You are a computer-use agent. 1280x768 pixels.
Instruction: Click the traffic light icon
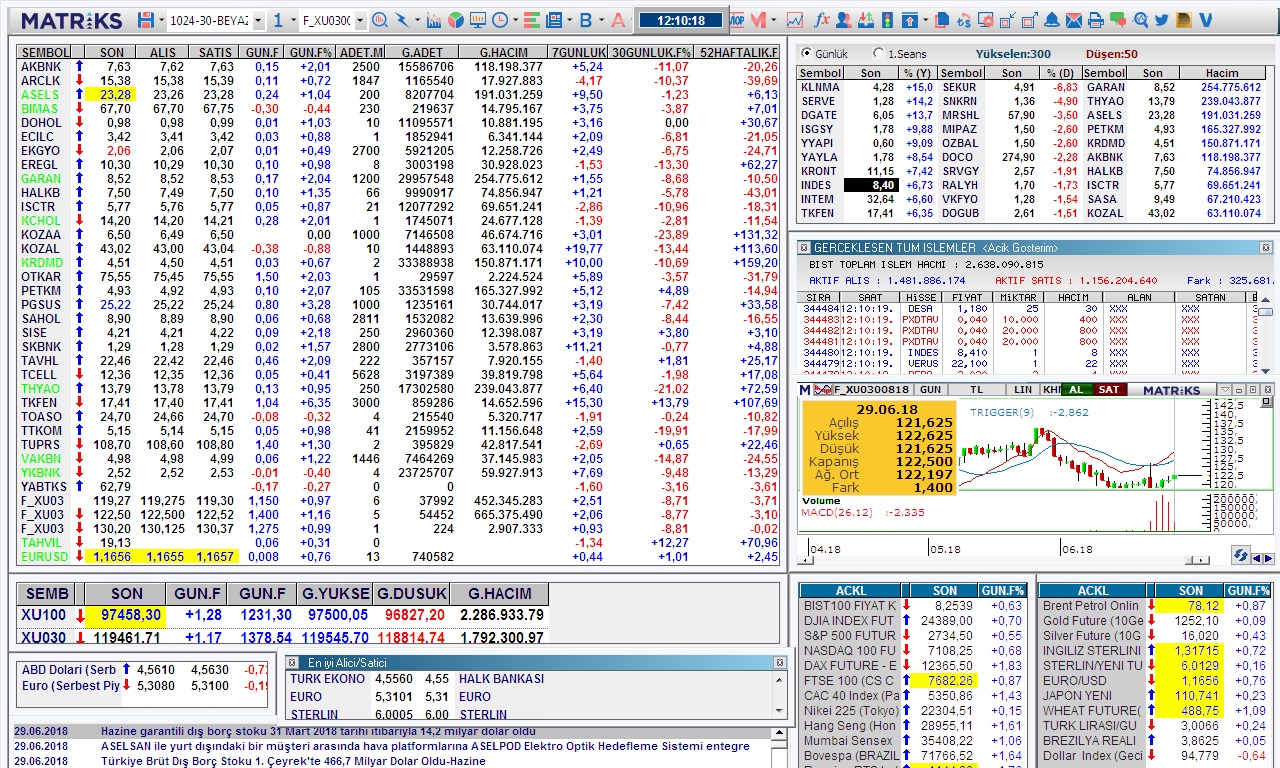tap(887, 20)
